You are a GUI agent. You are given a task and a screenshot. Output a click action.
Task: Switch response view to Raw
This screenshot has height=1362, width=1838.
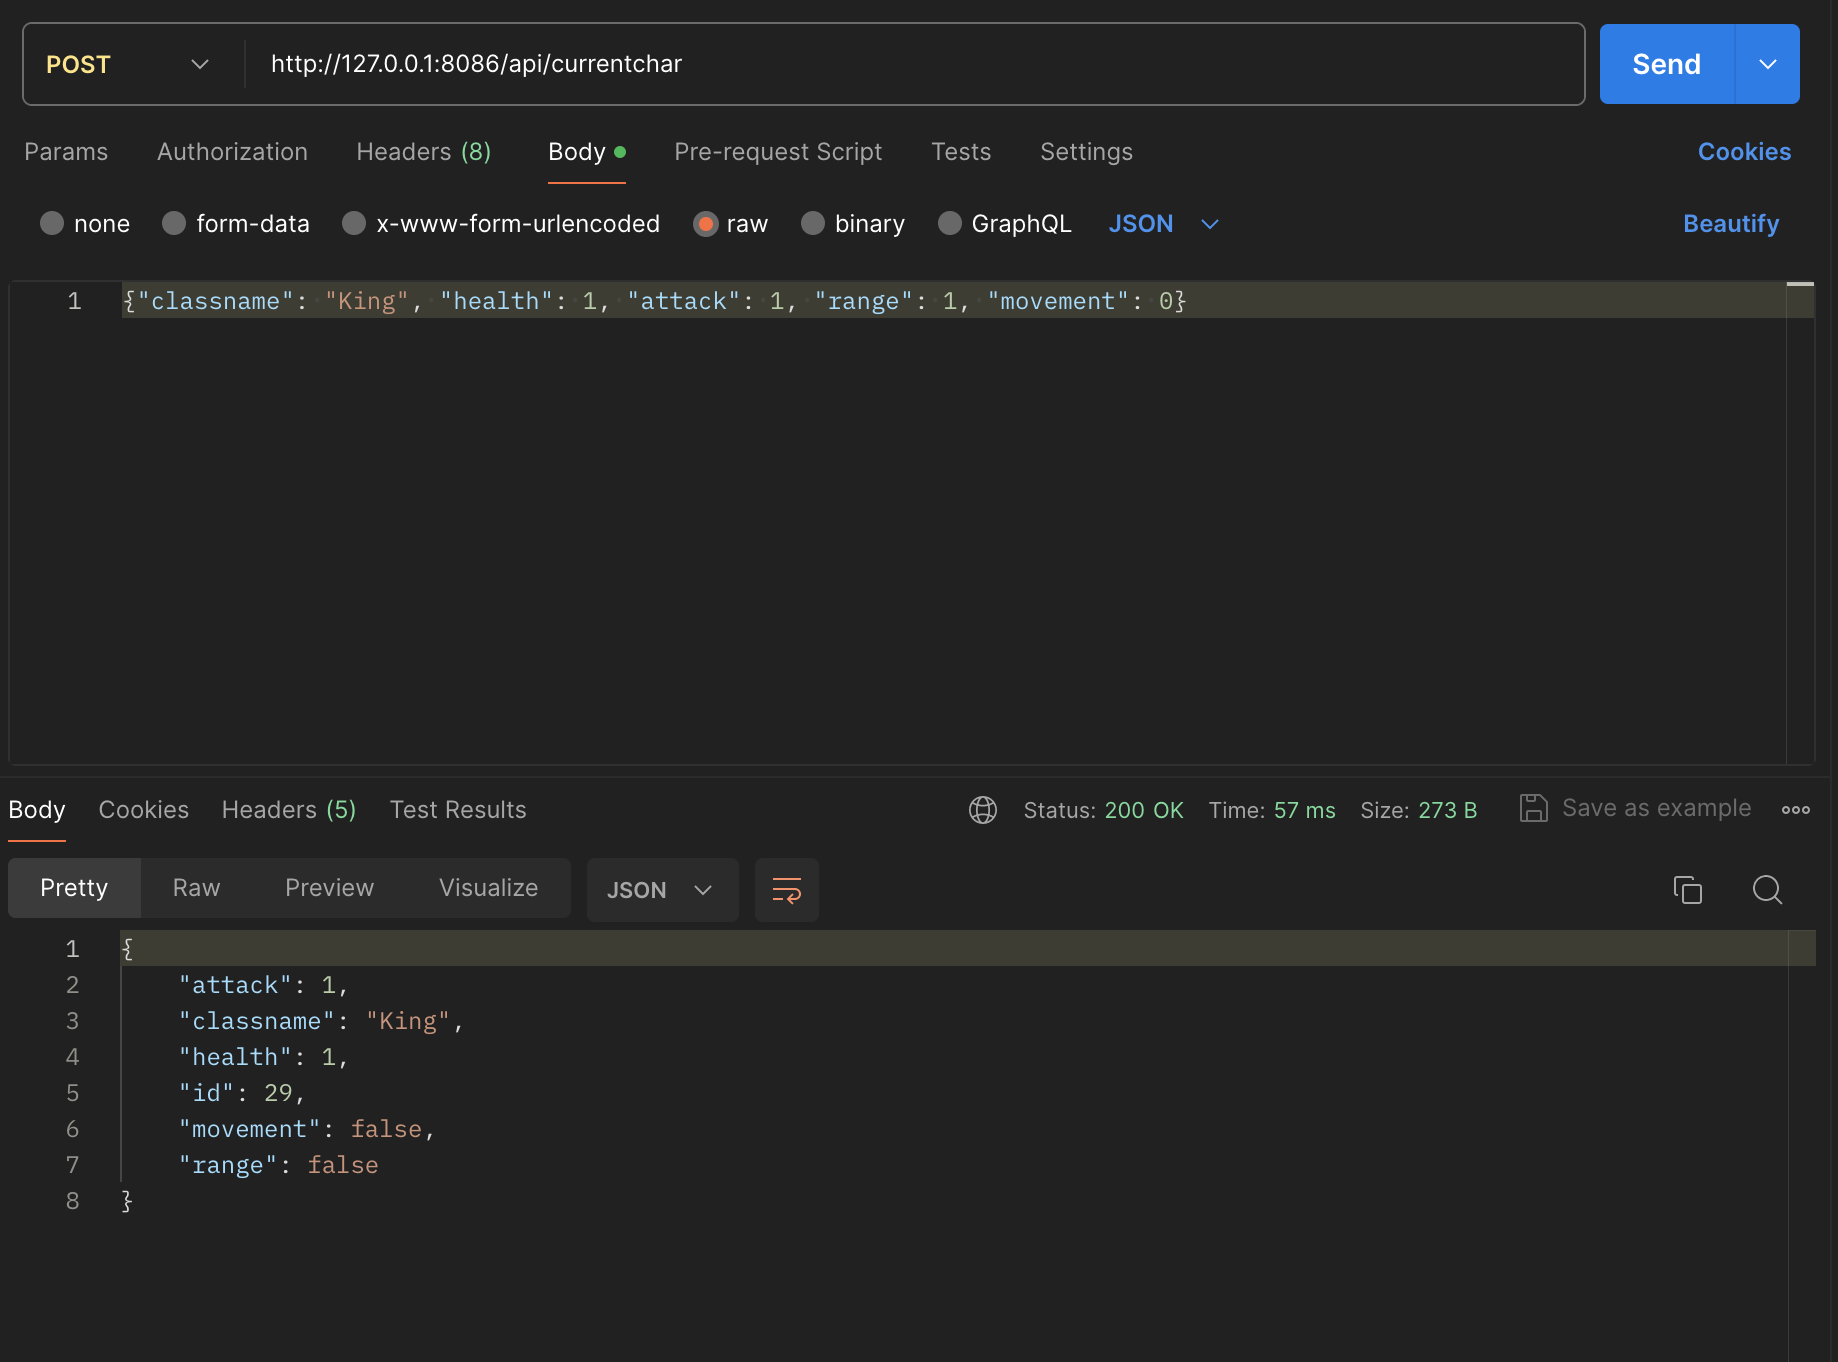point(196,888)
